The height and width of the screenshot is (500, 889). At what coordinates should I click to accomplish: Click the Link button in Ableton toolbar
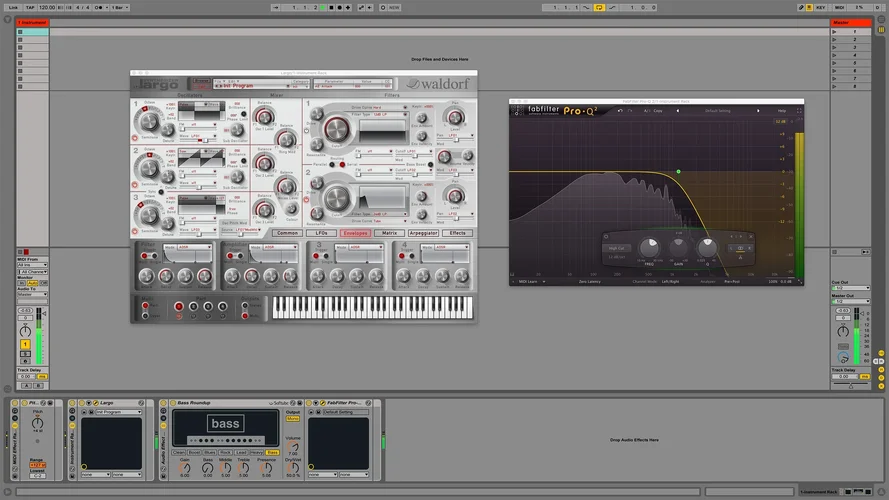[12, 7]
